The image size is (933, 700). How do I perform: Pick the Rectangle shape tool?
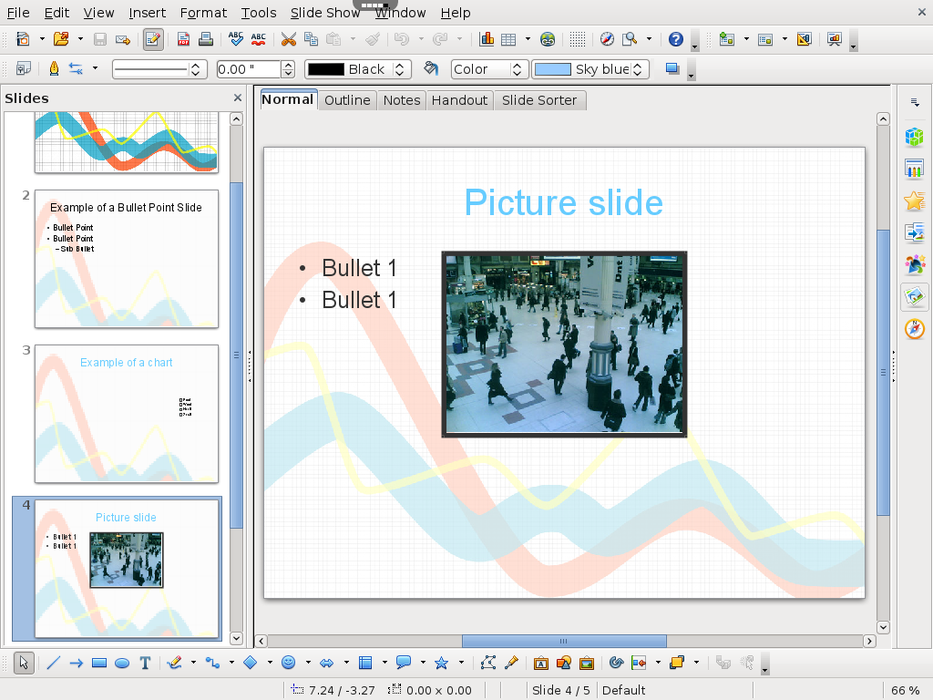(x=99, y=662)
